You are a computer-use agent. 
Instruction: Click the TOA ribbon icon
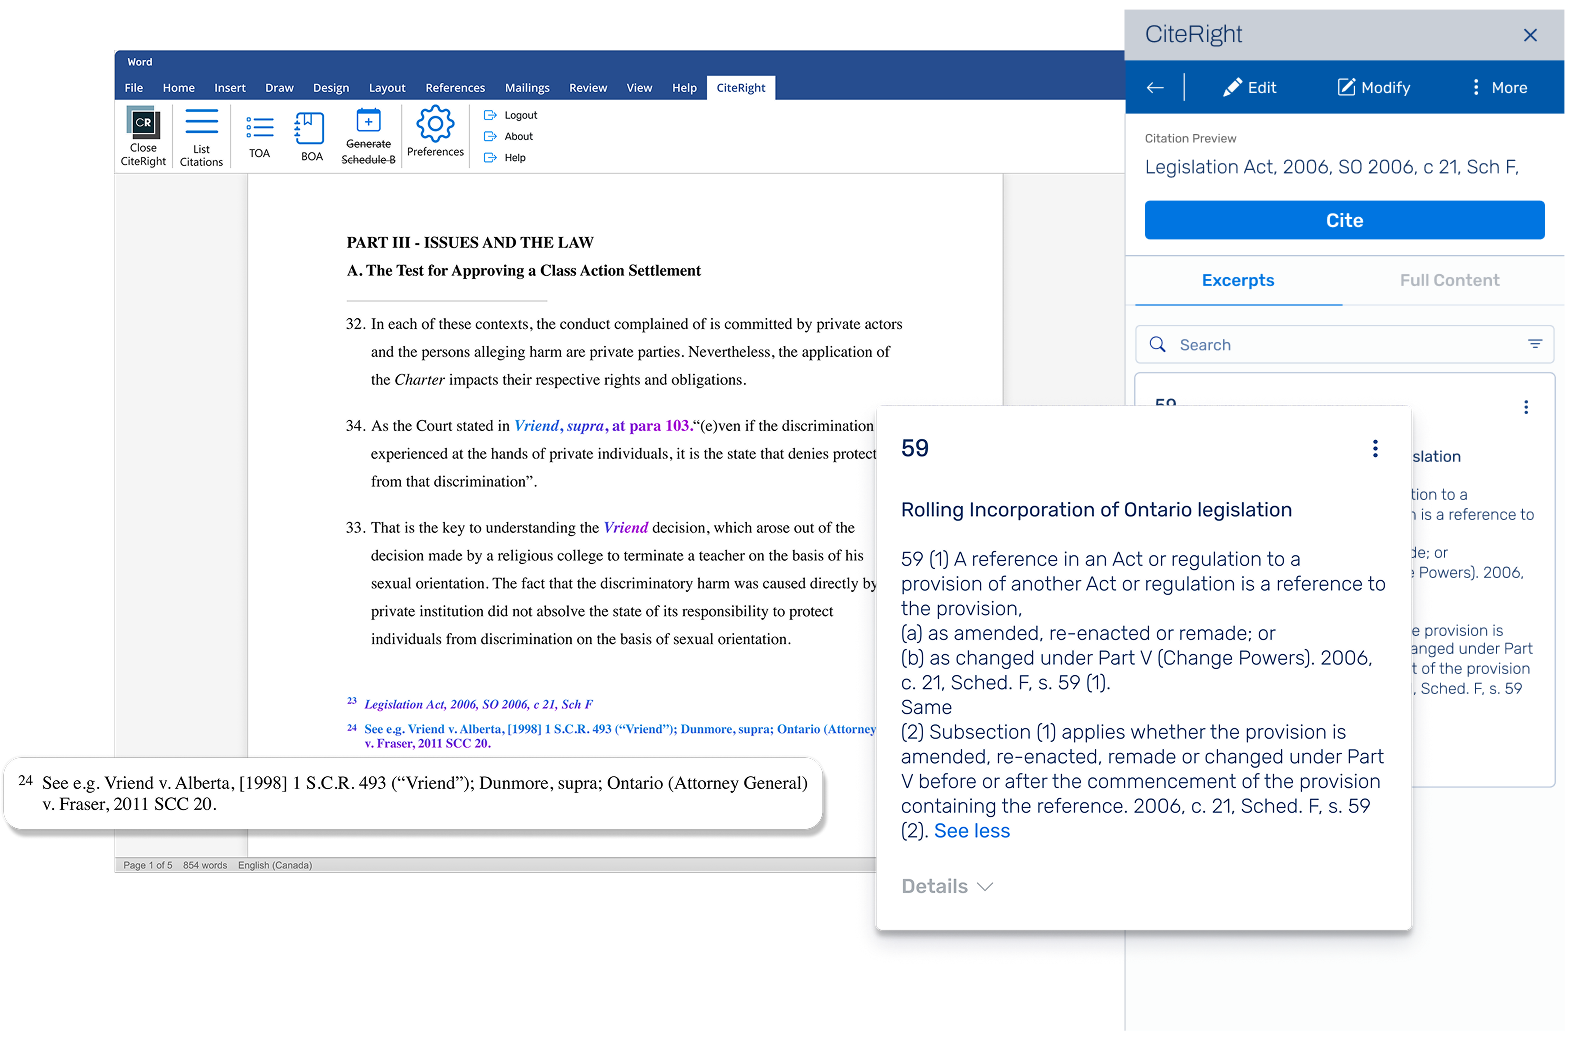259,136
